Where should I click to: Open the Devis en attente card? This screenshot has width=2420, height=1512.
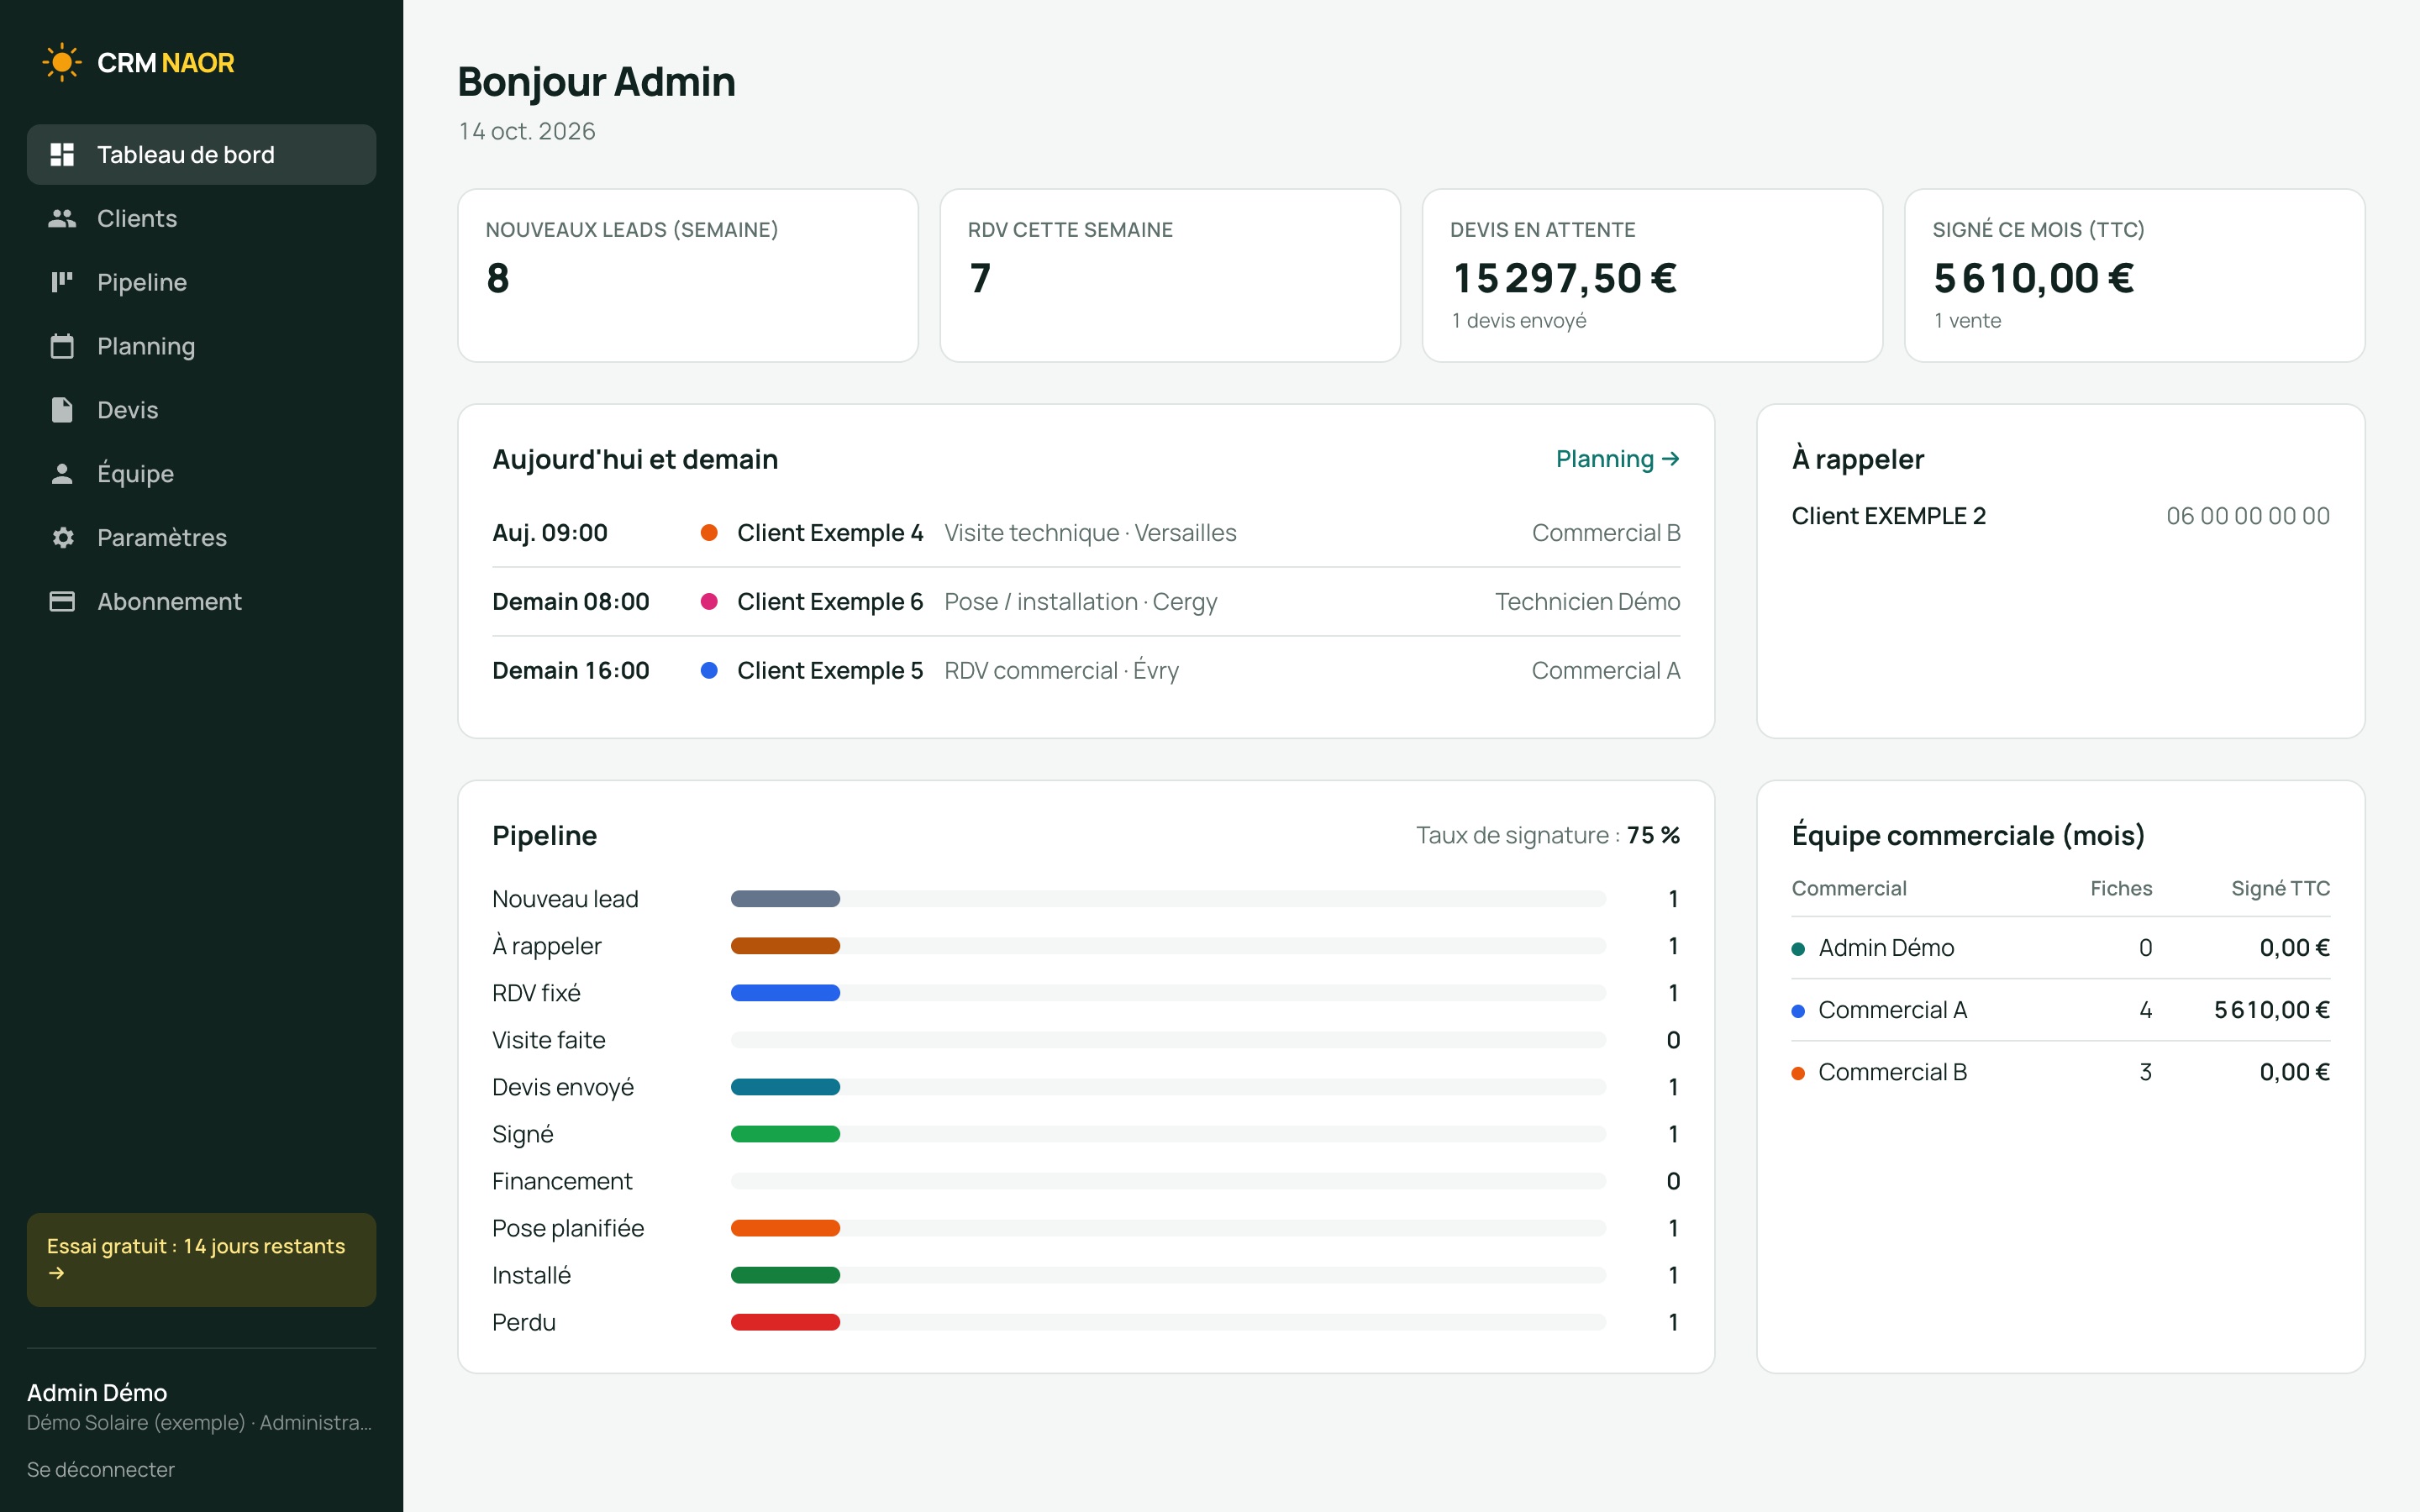(x=1652, y=275)
